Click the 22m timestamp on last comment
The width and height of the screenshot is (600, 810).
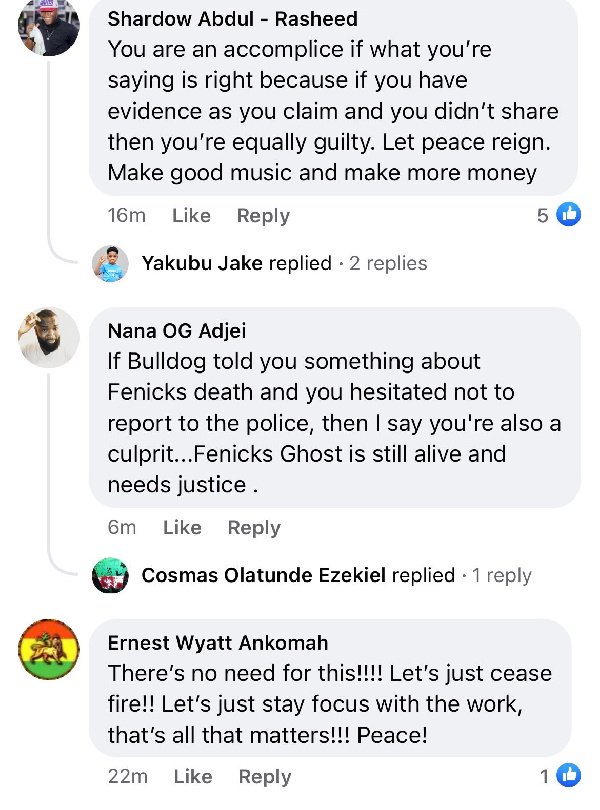(128, 776)
